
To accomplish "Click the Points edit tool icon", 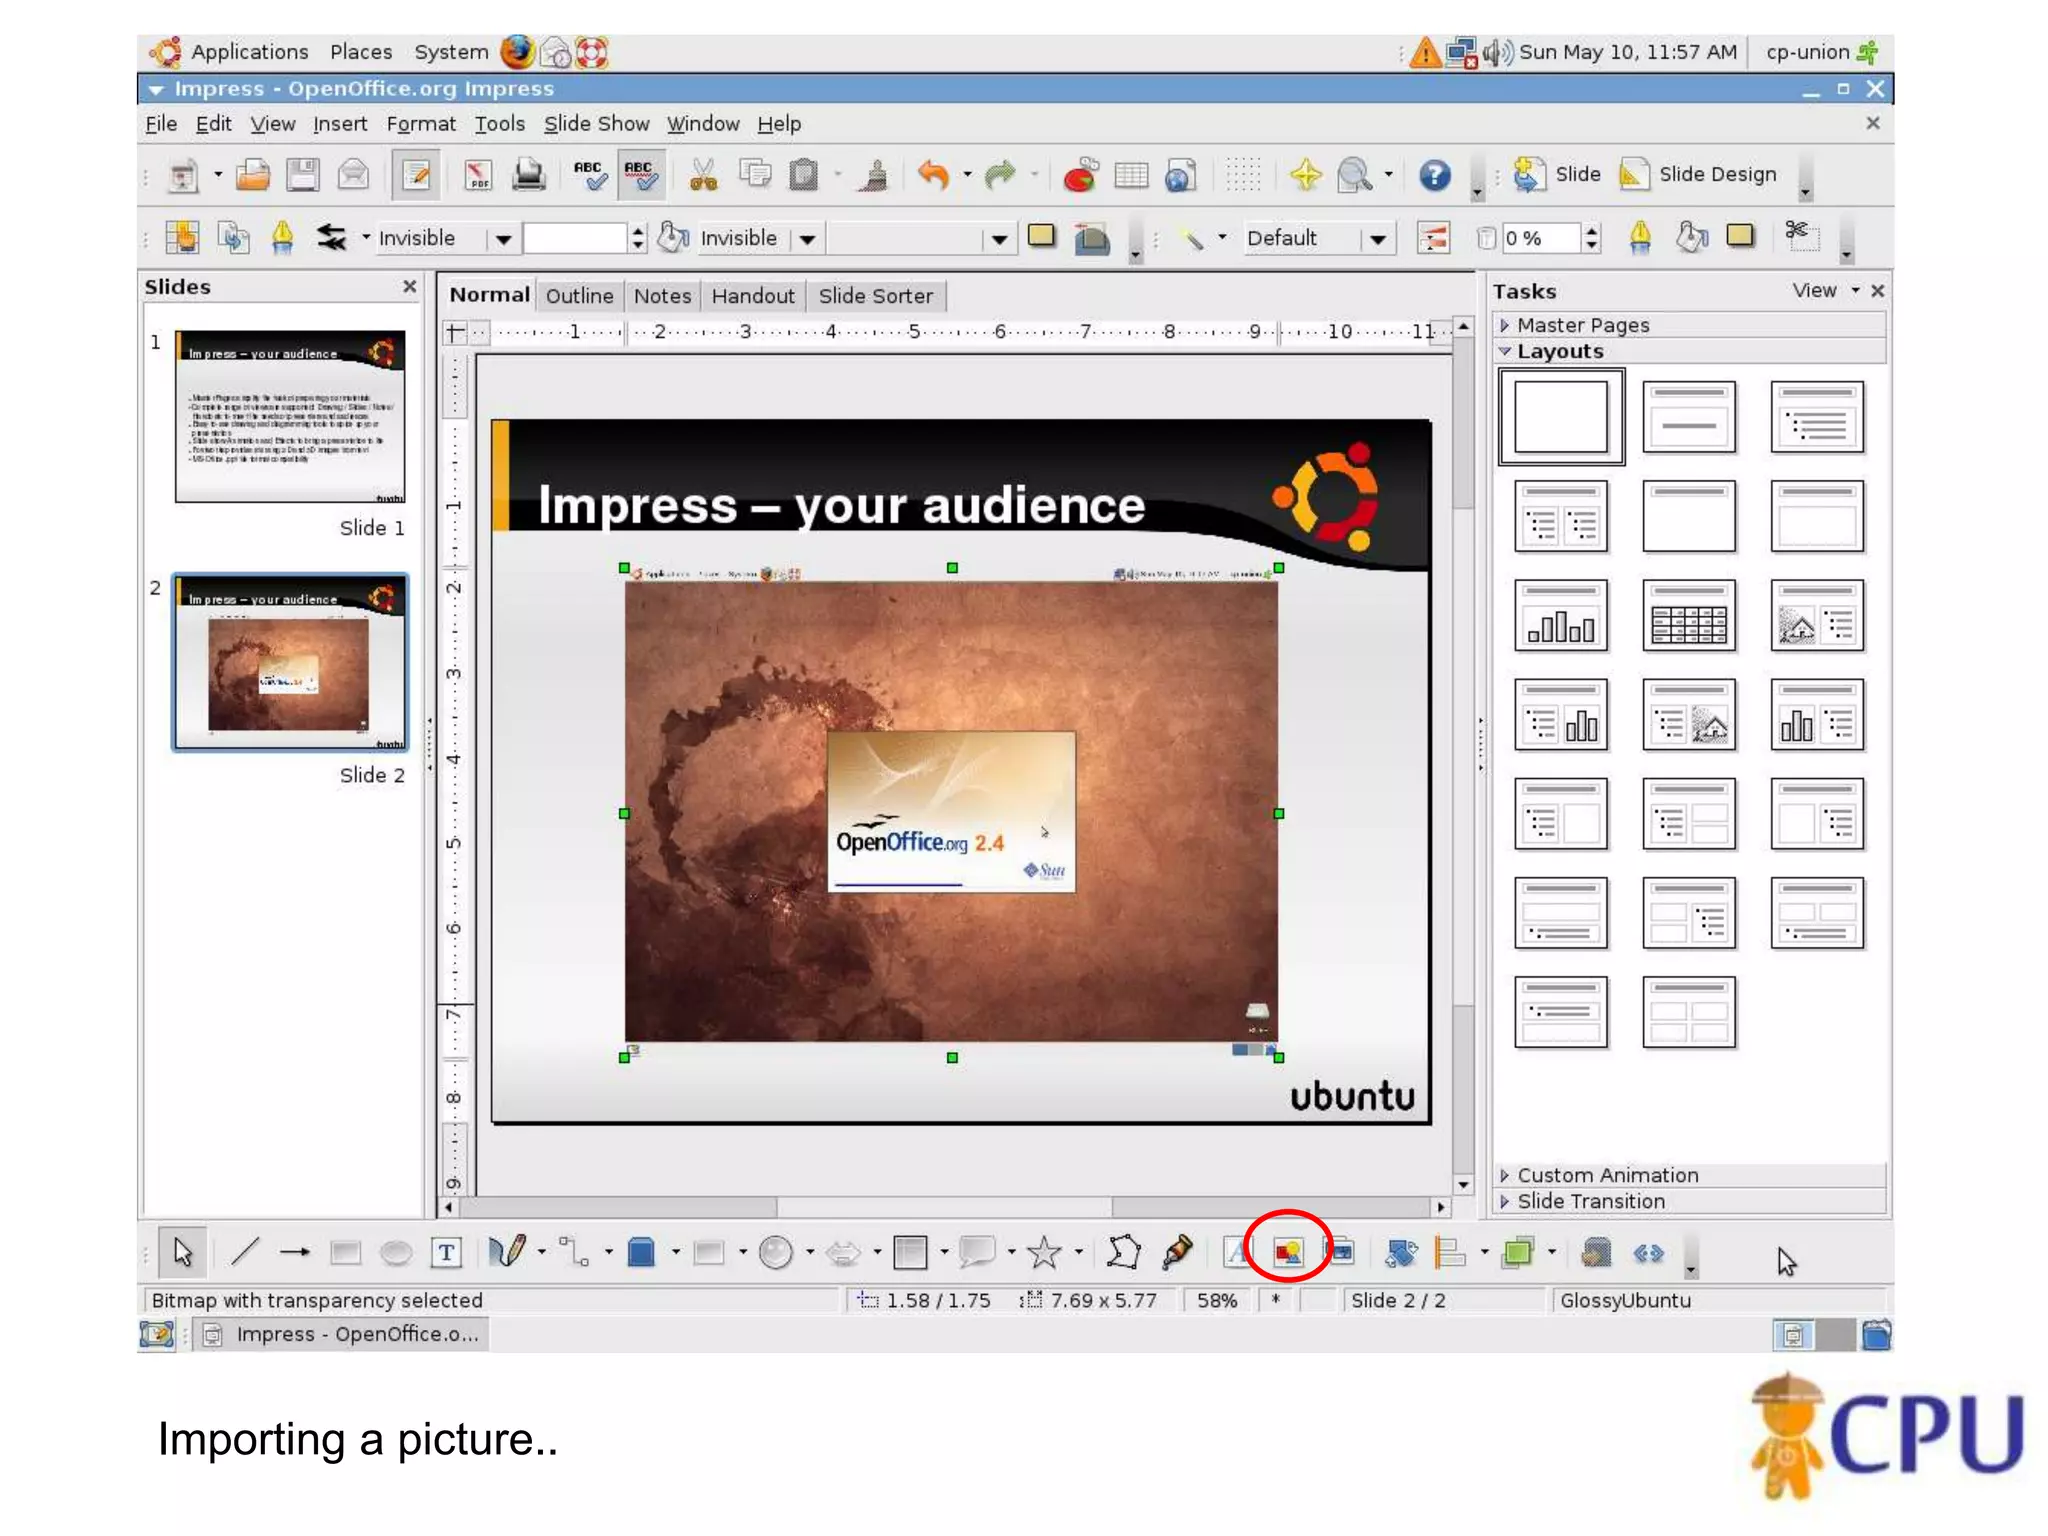I will (x=1124, y=1252).
